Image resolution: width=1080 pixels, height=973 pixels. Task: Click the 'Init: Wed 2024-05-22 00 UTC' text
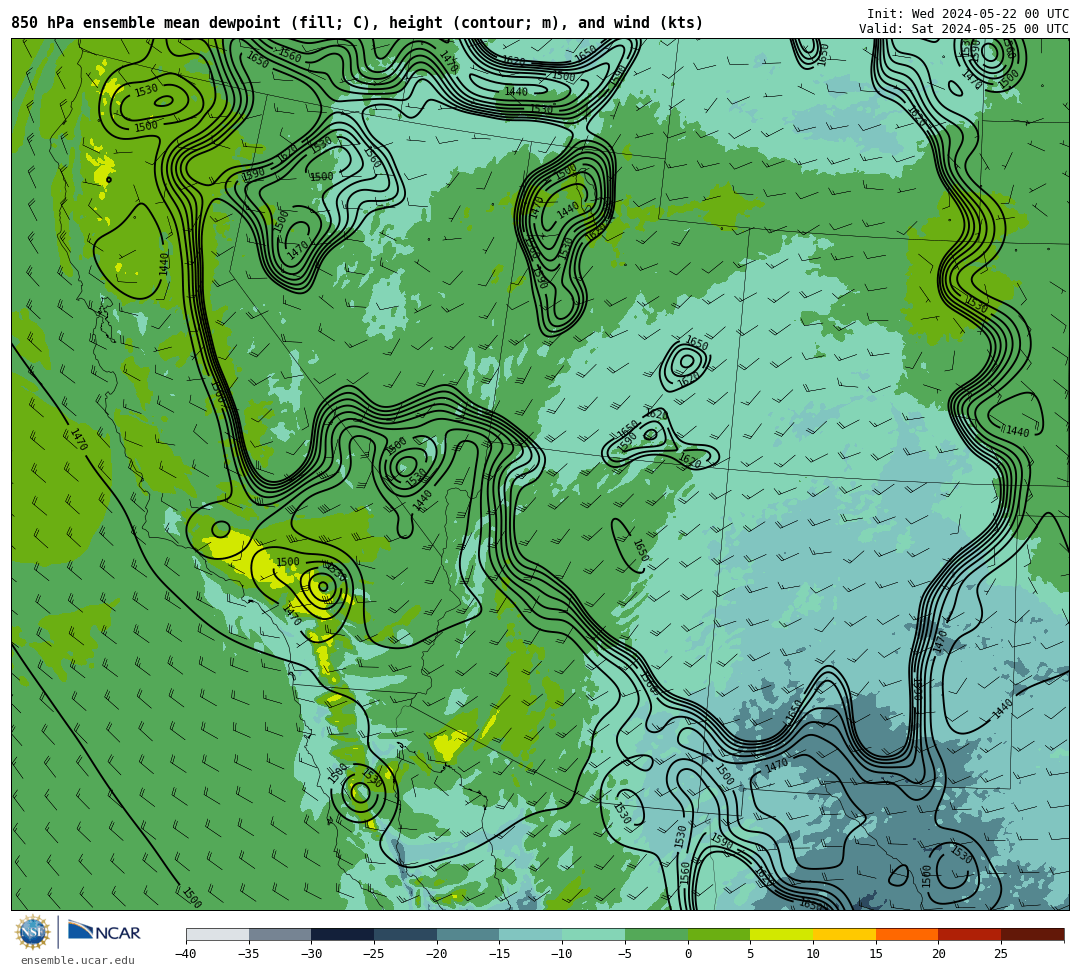click(968, 14)
